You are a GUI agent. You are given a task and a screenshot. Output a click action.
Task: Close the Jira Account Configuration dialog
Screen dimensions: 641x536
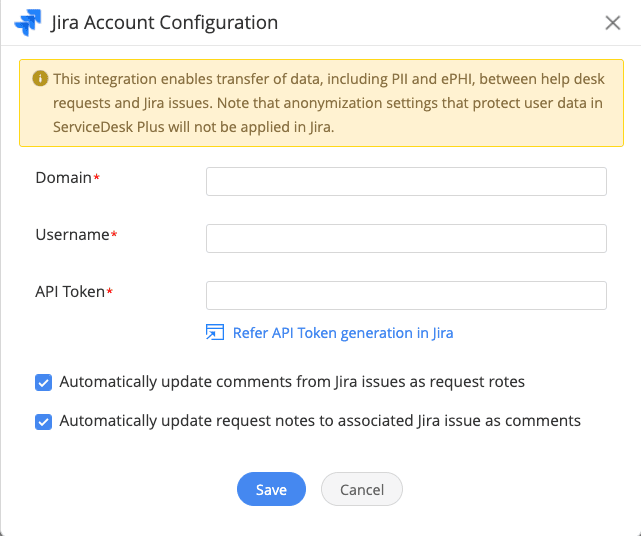pyautogui.click(x=613, y=23)
